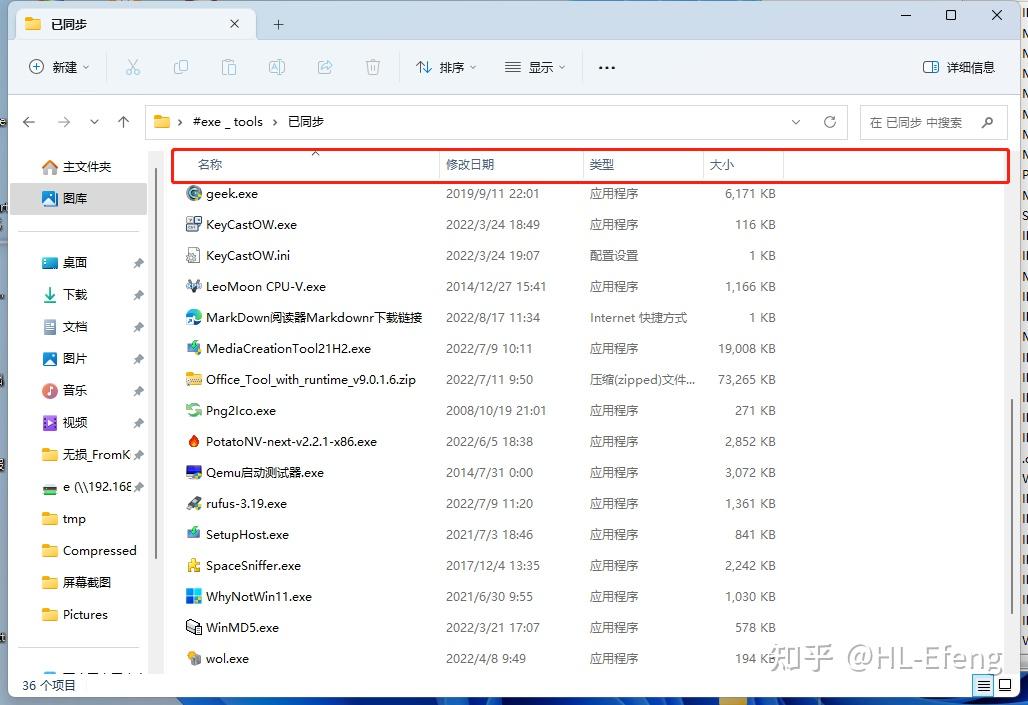
Task: Select the KeyCastOW.exe file icon
Action: coord(193,224)
